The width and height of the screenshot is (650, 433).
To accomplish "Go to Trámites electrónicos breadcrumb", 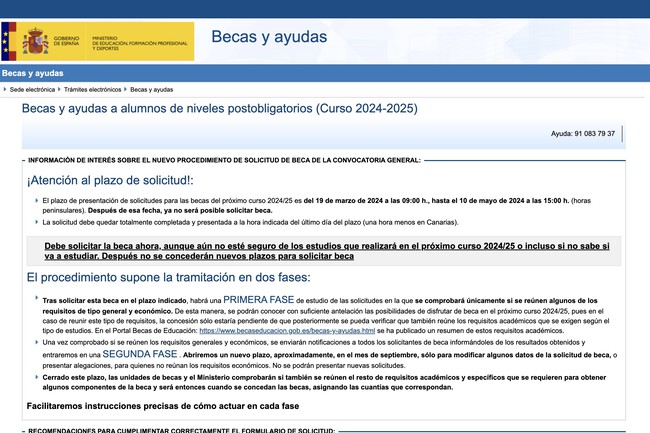I will (96, 90).
